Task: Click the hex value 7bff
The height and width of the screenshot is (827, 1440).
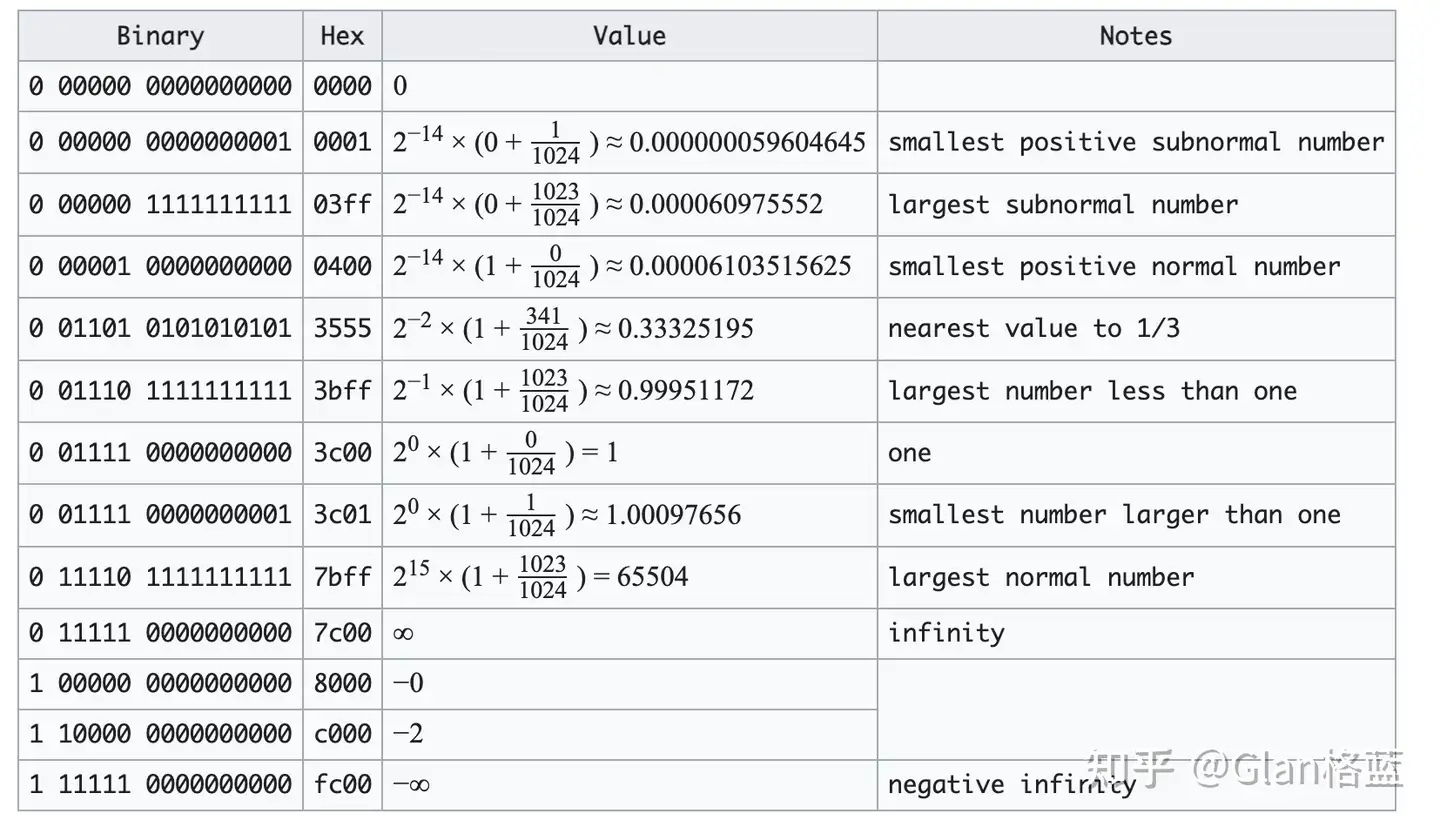Action: point(342,577)
